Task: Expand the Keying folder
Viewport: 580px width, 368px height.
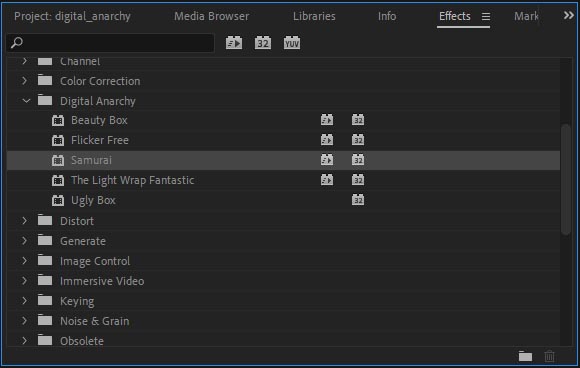Action: pyautogui.click(x=24, y=300)
